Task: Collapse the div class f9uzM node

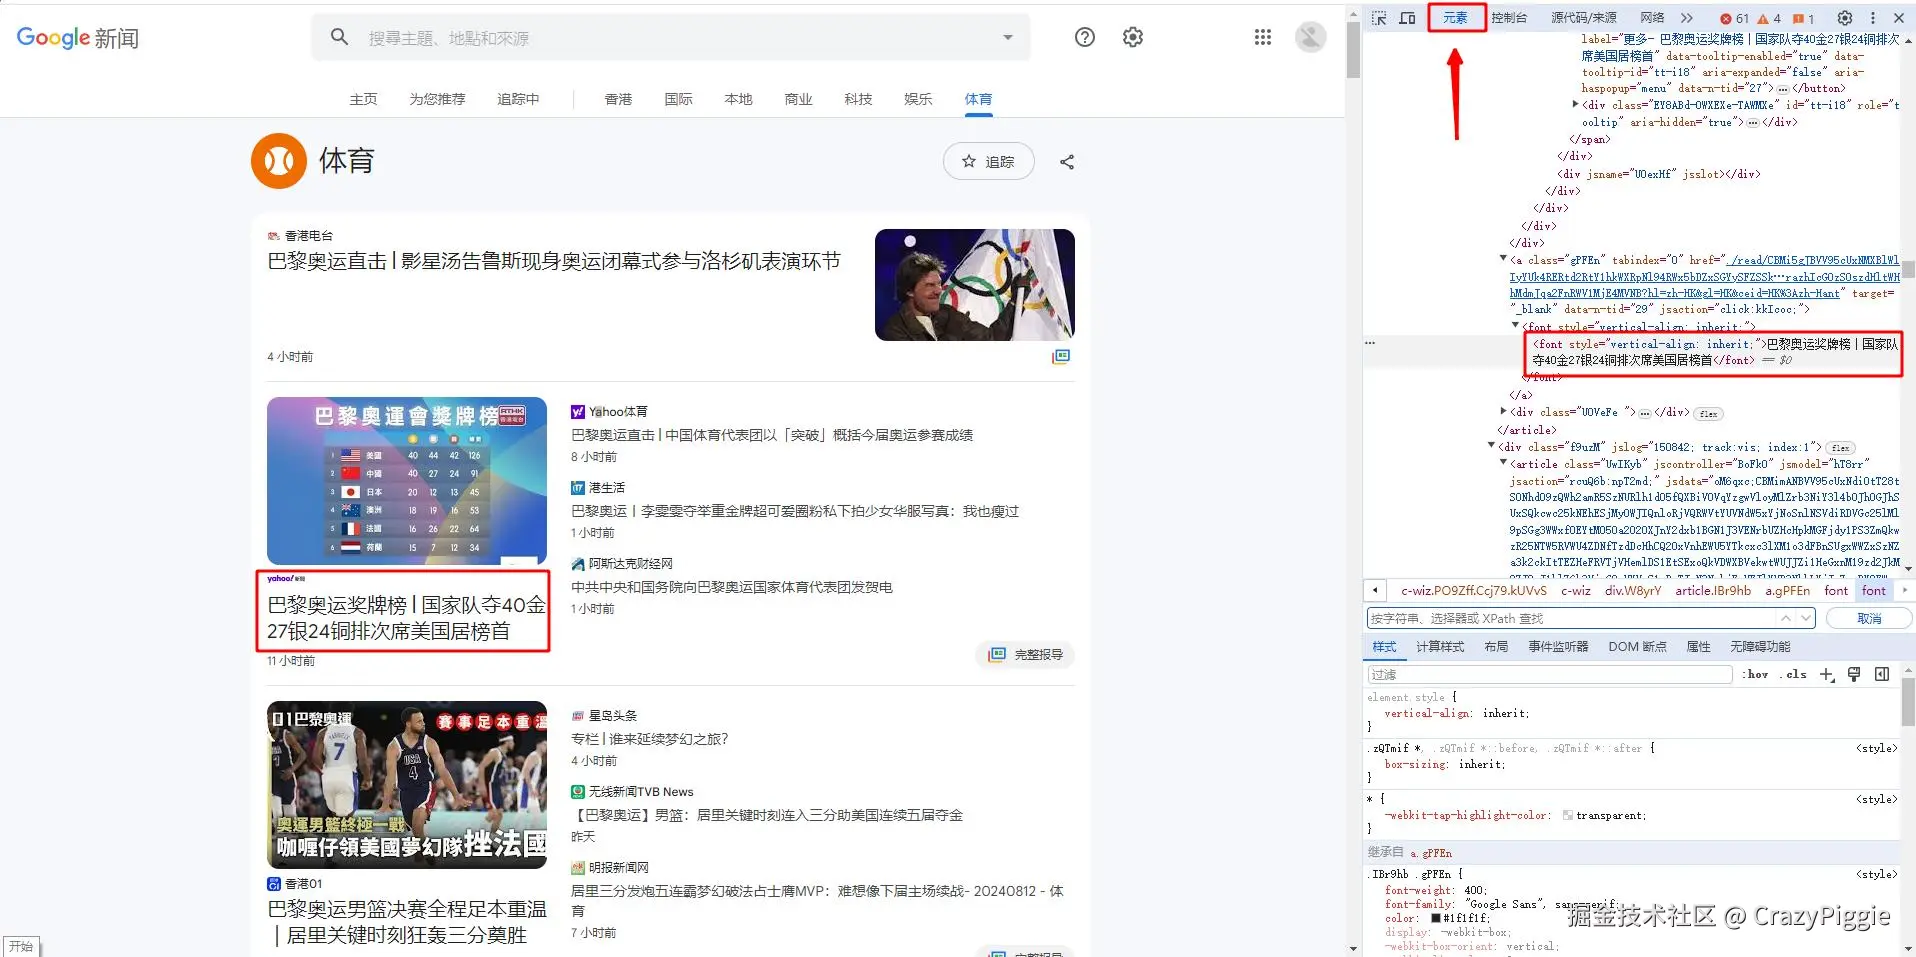Action: point(1491,446)
